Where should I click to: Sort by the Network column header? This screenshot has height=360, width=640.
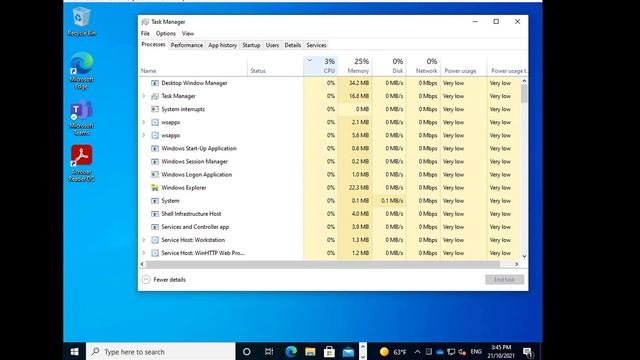pyautogui.click(x=424, y=66)
